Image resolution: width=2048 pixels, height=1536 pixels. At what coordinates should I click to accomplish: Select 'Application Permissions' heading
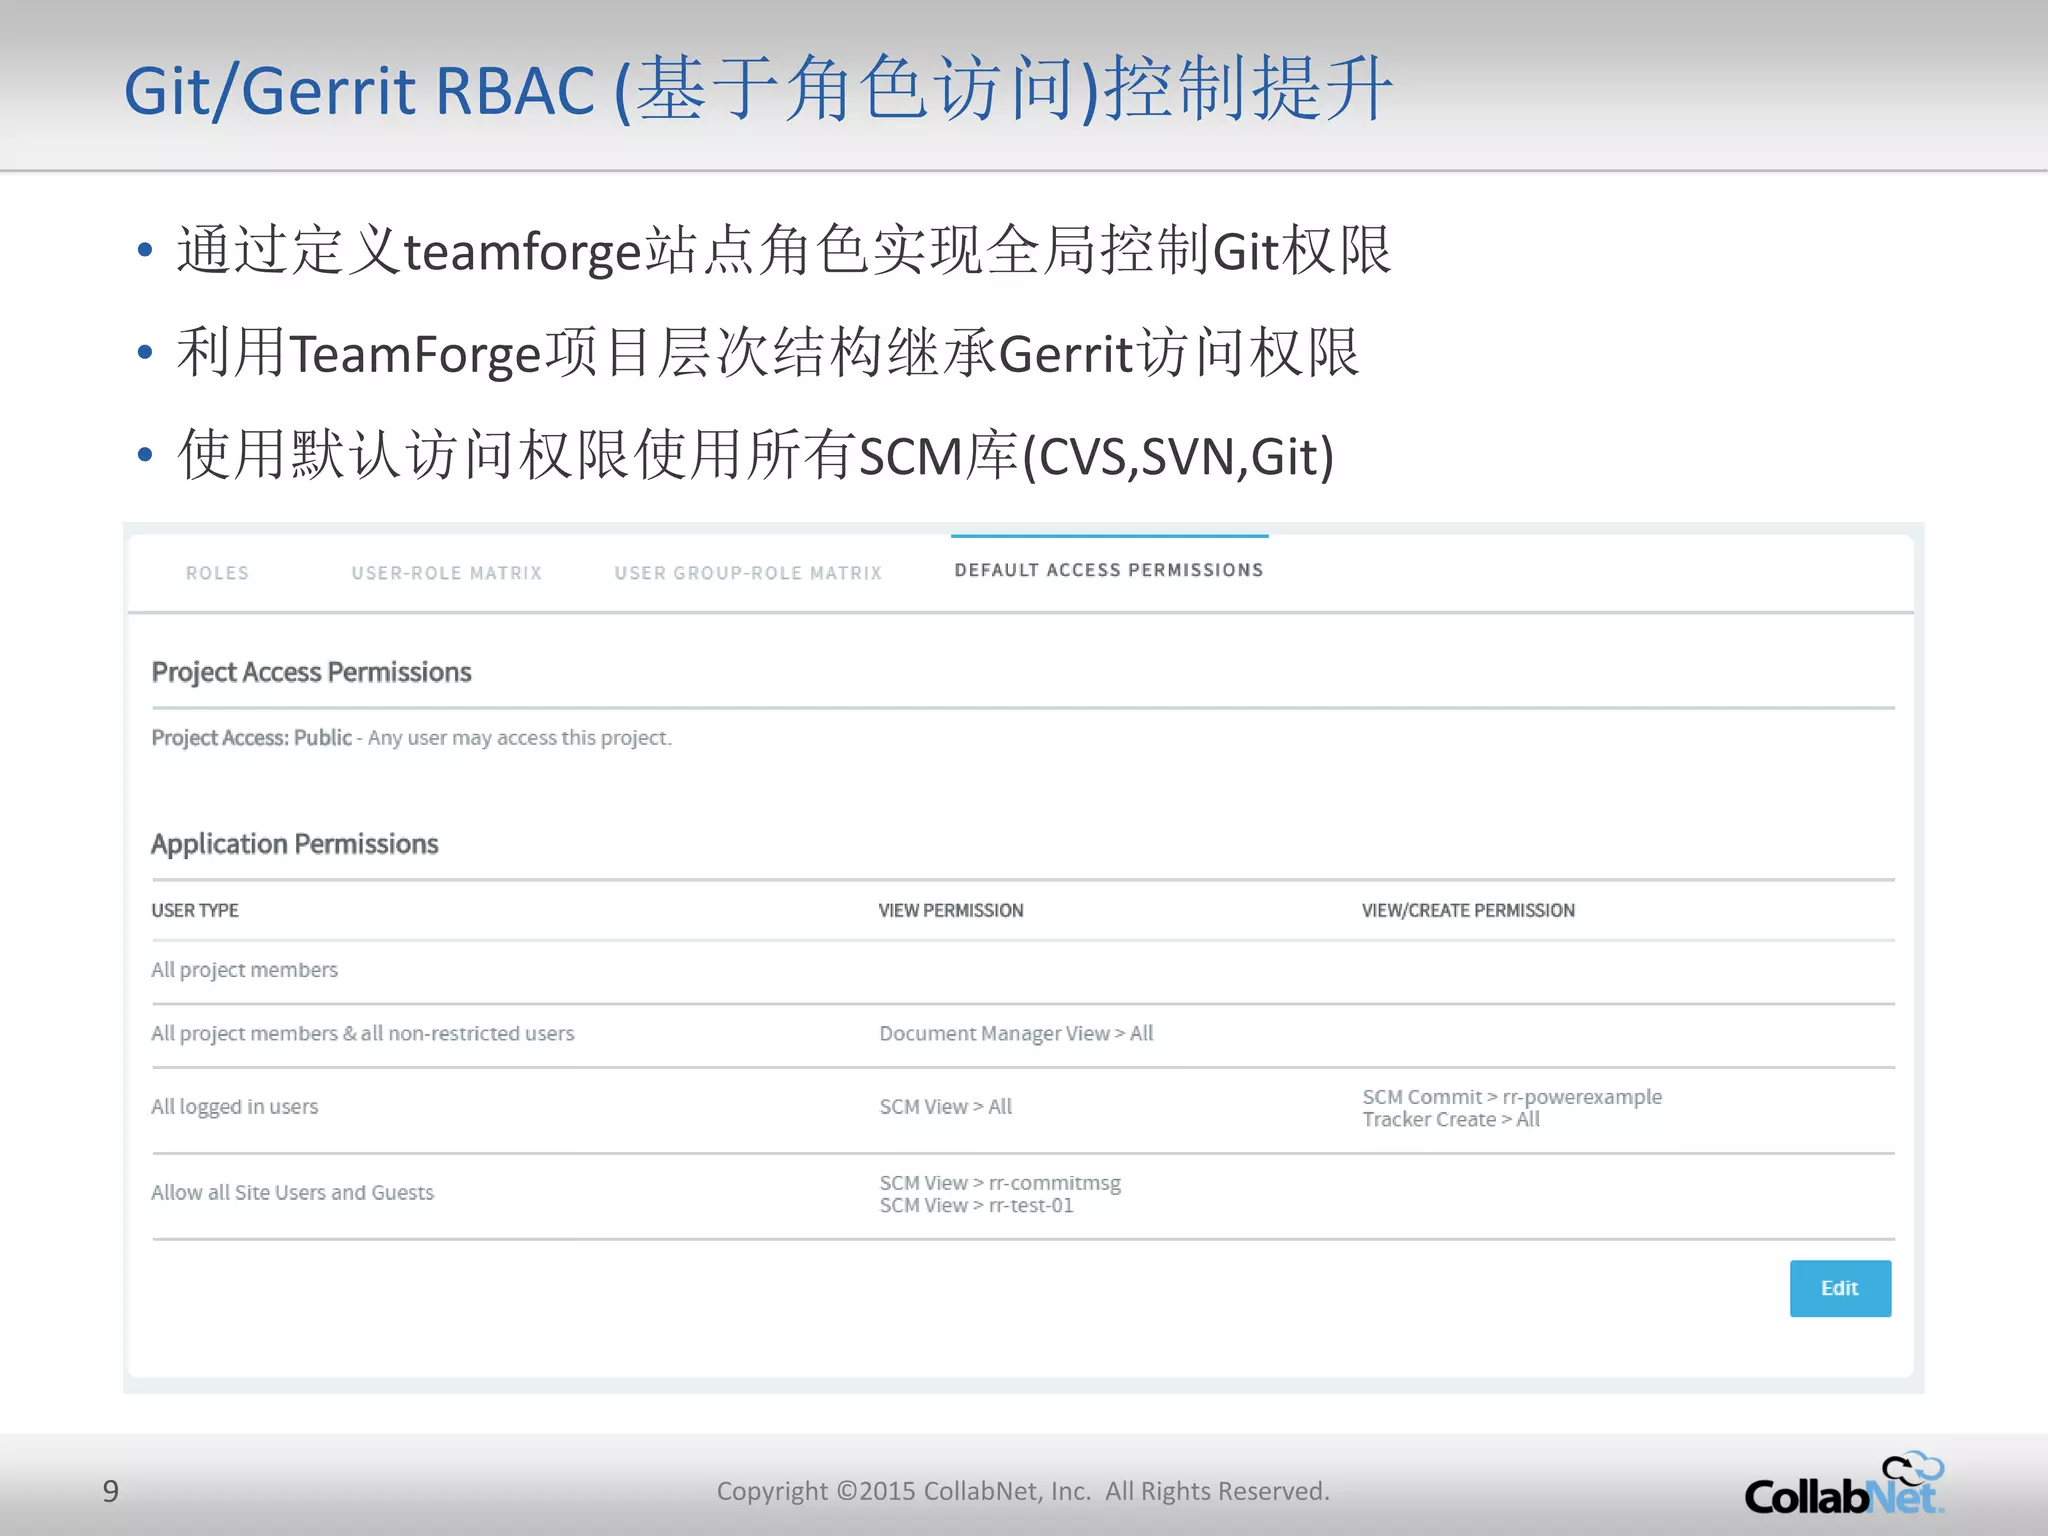(294, 844)
